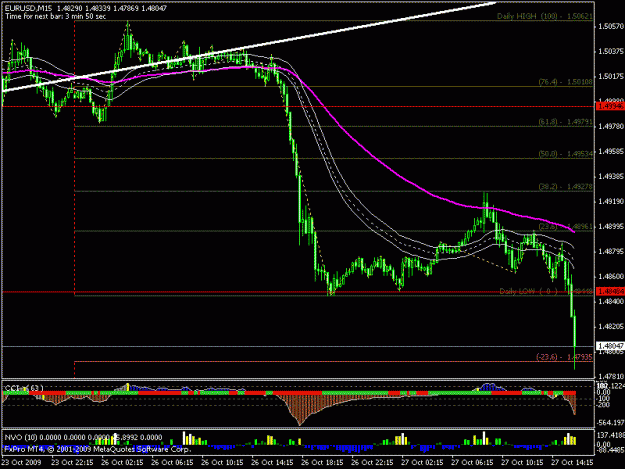Click the '27 Oct 06:15' time axis label

pos(472,462)
